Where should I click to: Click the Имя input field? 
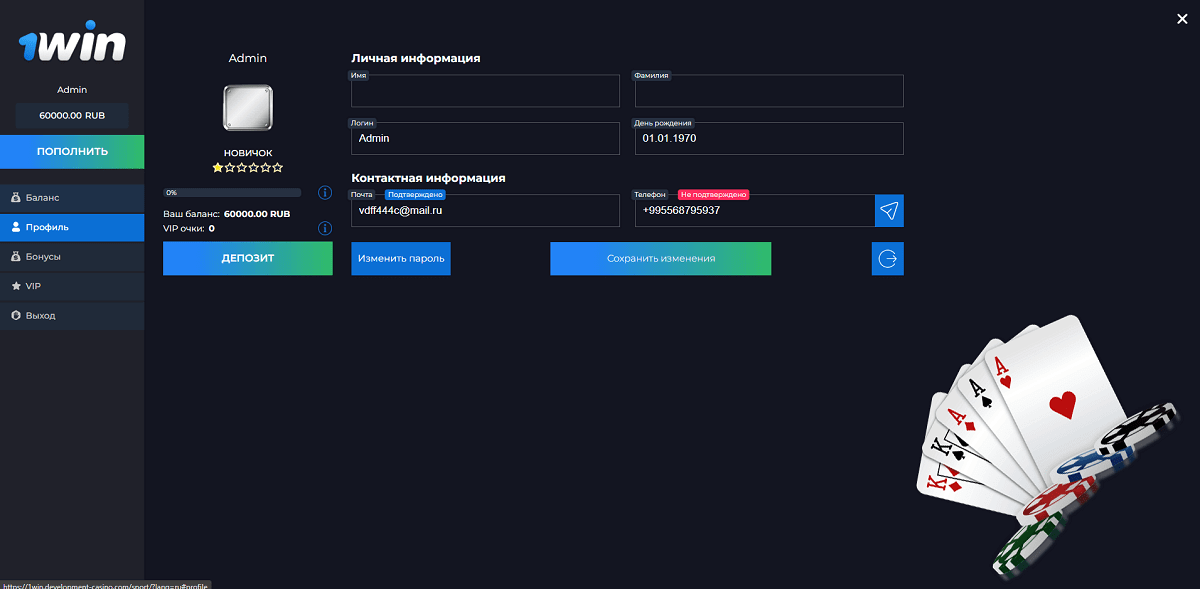485,91
